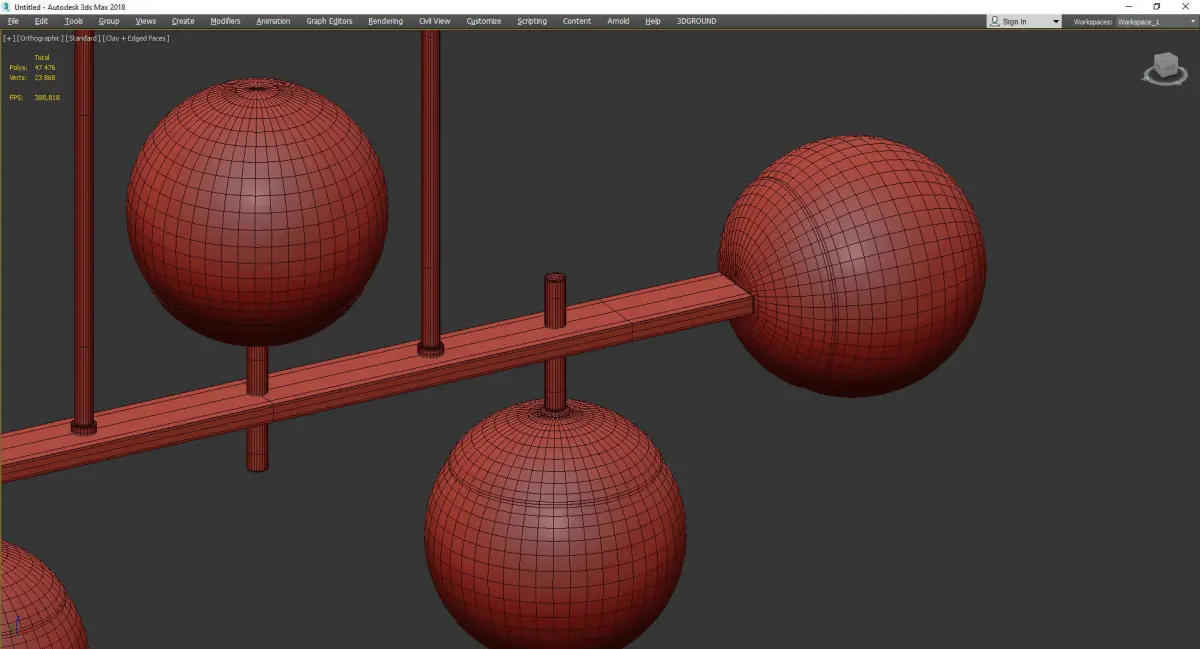Viewport: 1200px width, 649px height.
Task: Open the Content menu
Action: [x=577, y=21]
